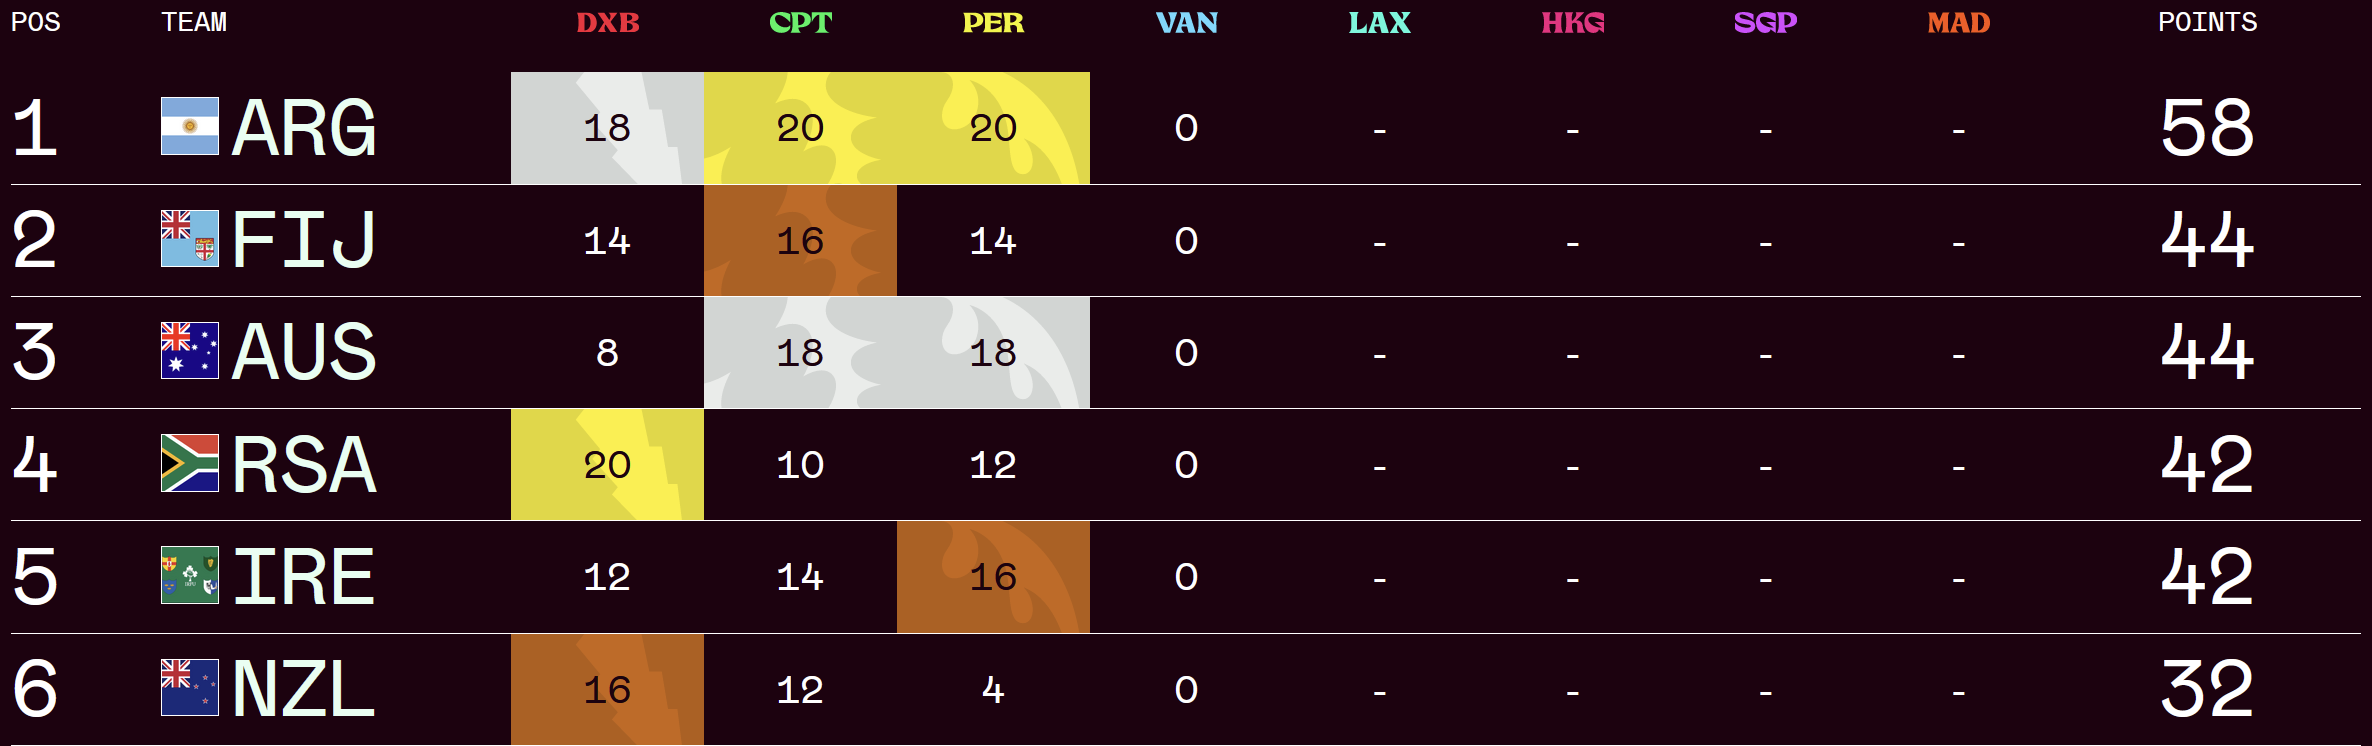
Task: Click the SGP tournament column header
Action: [x=1765, y=23]
